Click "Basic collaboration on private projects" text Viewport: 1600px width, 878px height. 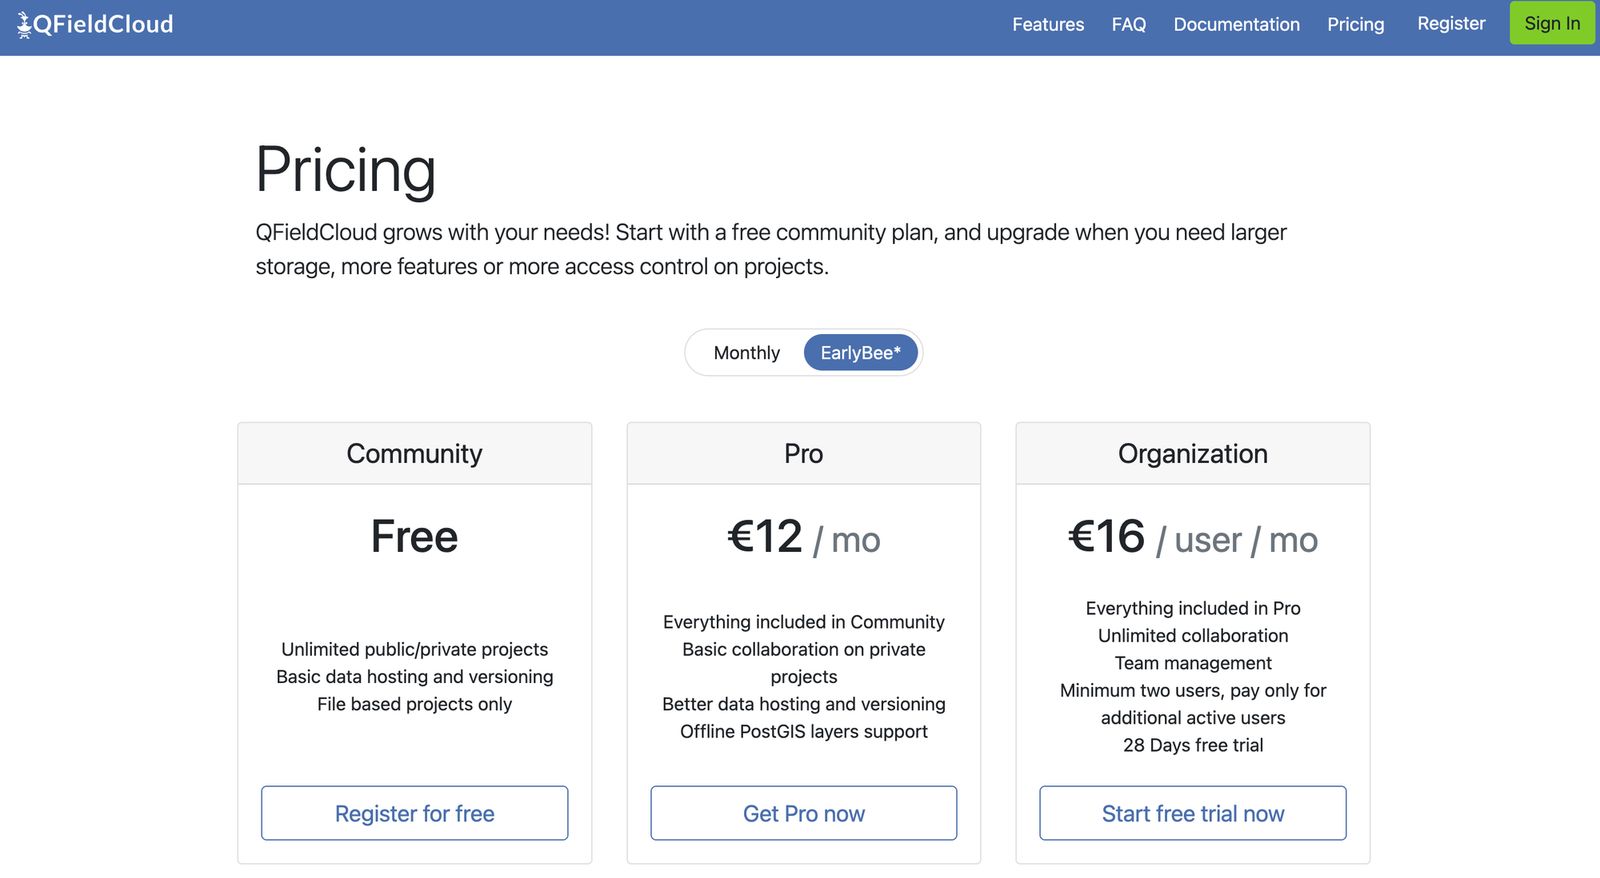coord(804,663)
